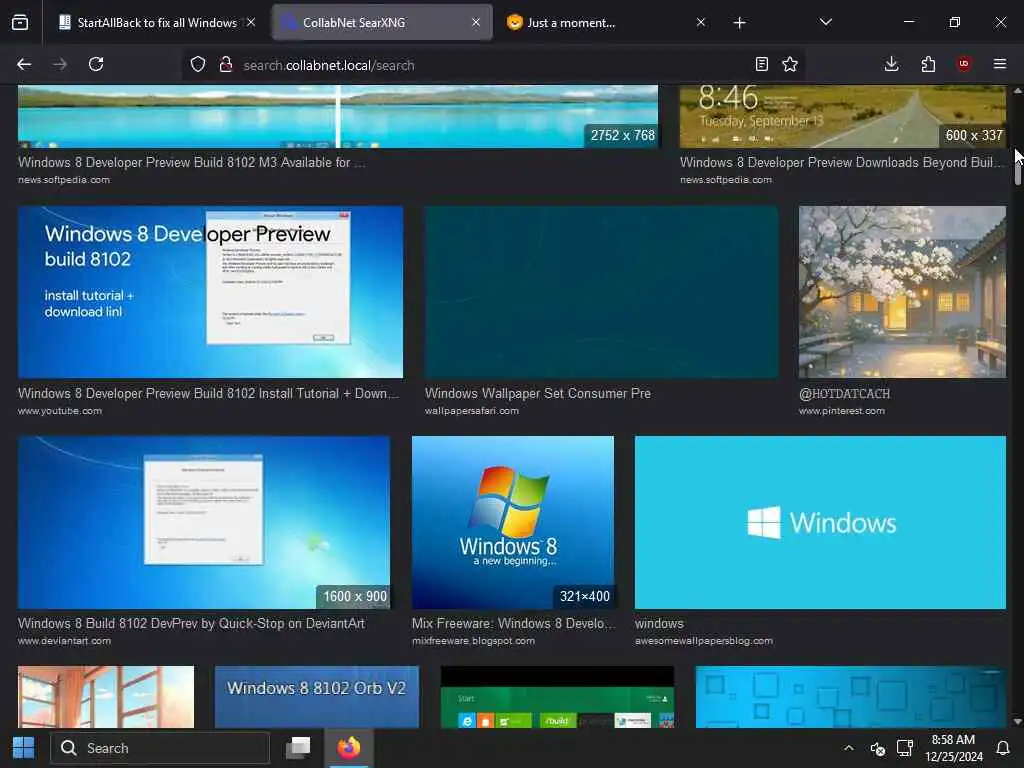Viewport: 1024px width, 768px height.
Task: Open 2752 x 768 lake panorama image
Action: (x=338, y=116)
